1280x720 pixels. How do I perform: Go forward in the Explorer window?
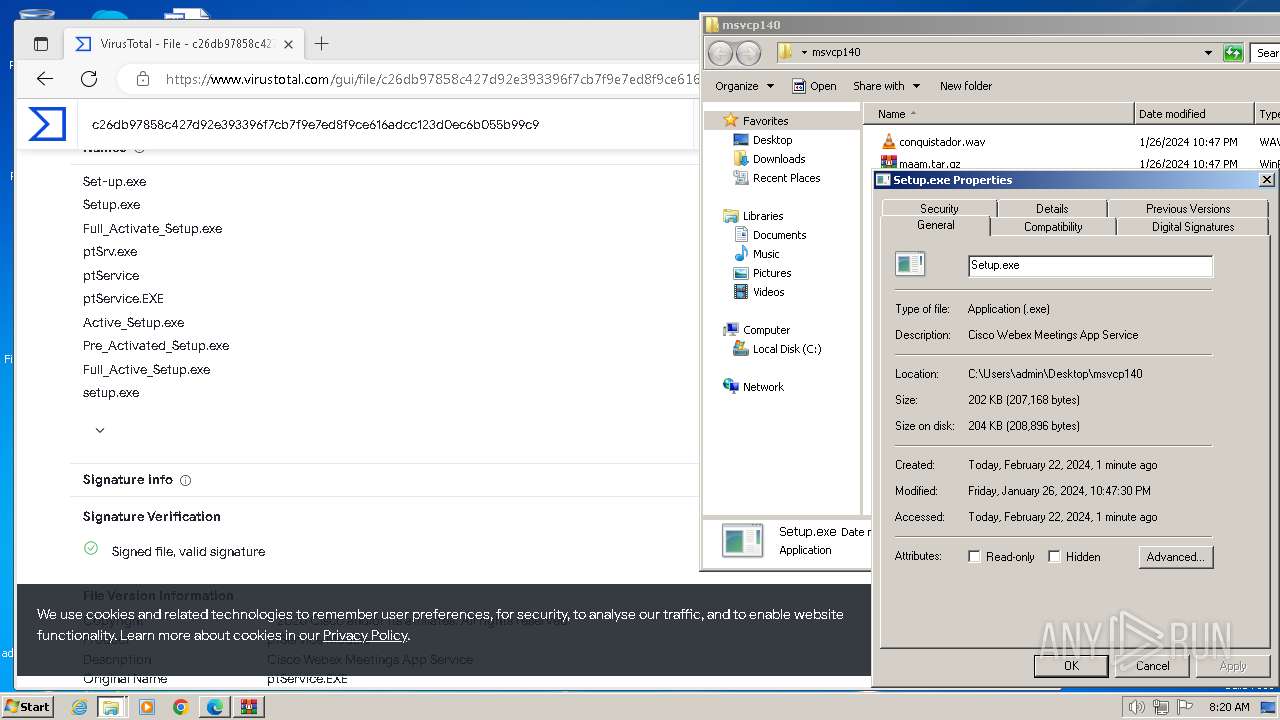point(748,53)
